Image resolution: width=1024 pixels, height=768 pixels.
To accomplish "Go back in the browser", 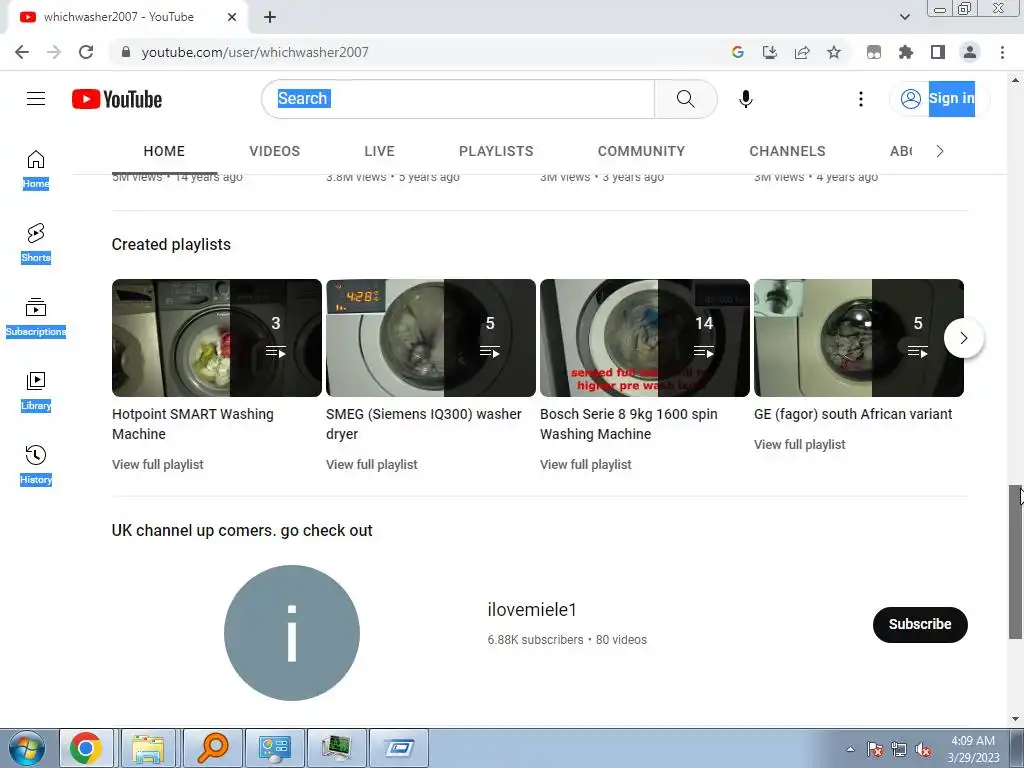I will 22,52.
